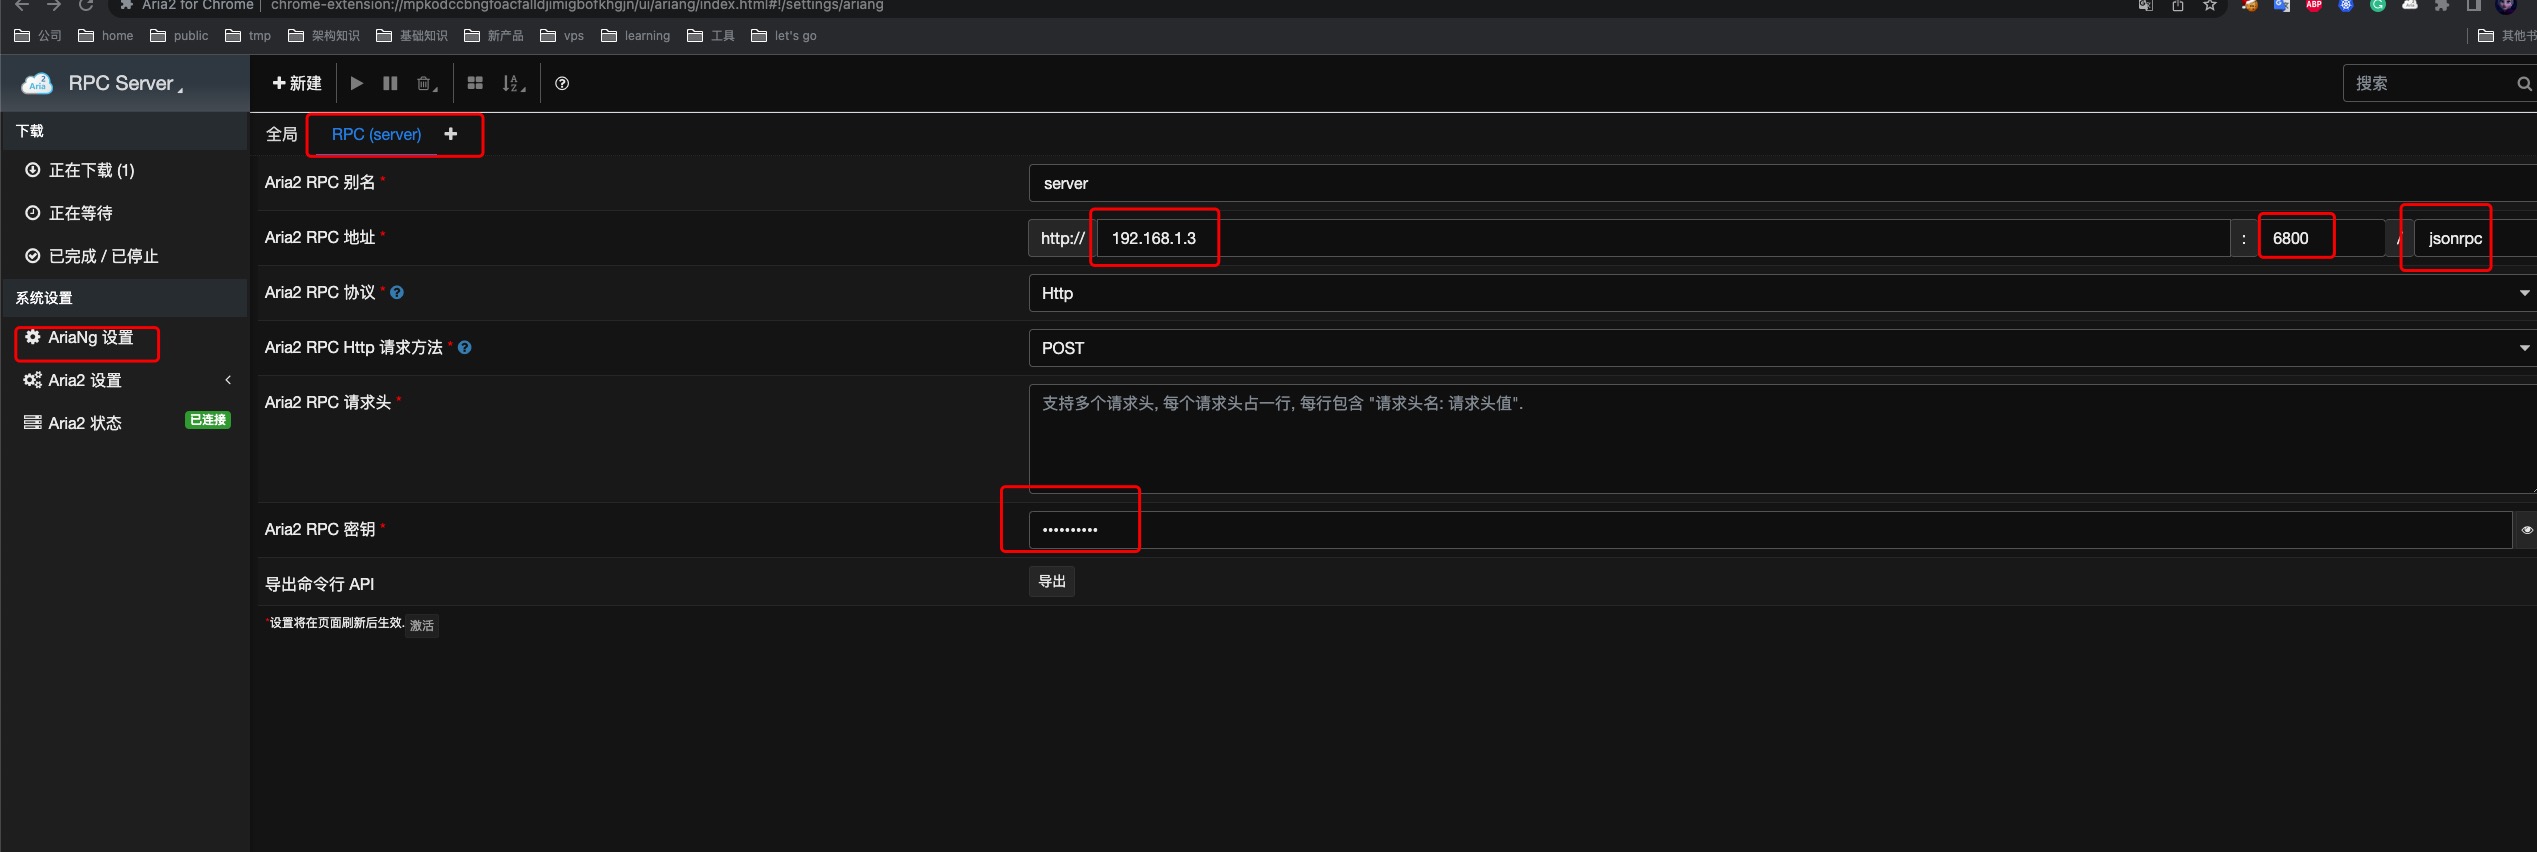Click the 导出 export button
The width and height of the screenshot is (2537, 852).
[x=1052, y=582]
